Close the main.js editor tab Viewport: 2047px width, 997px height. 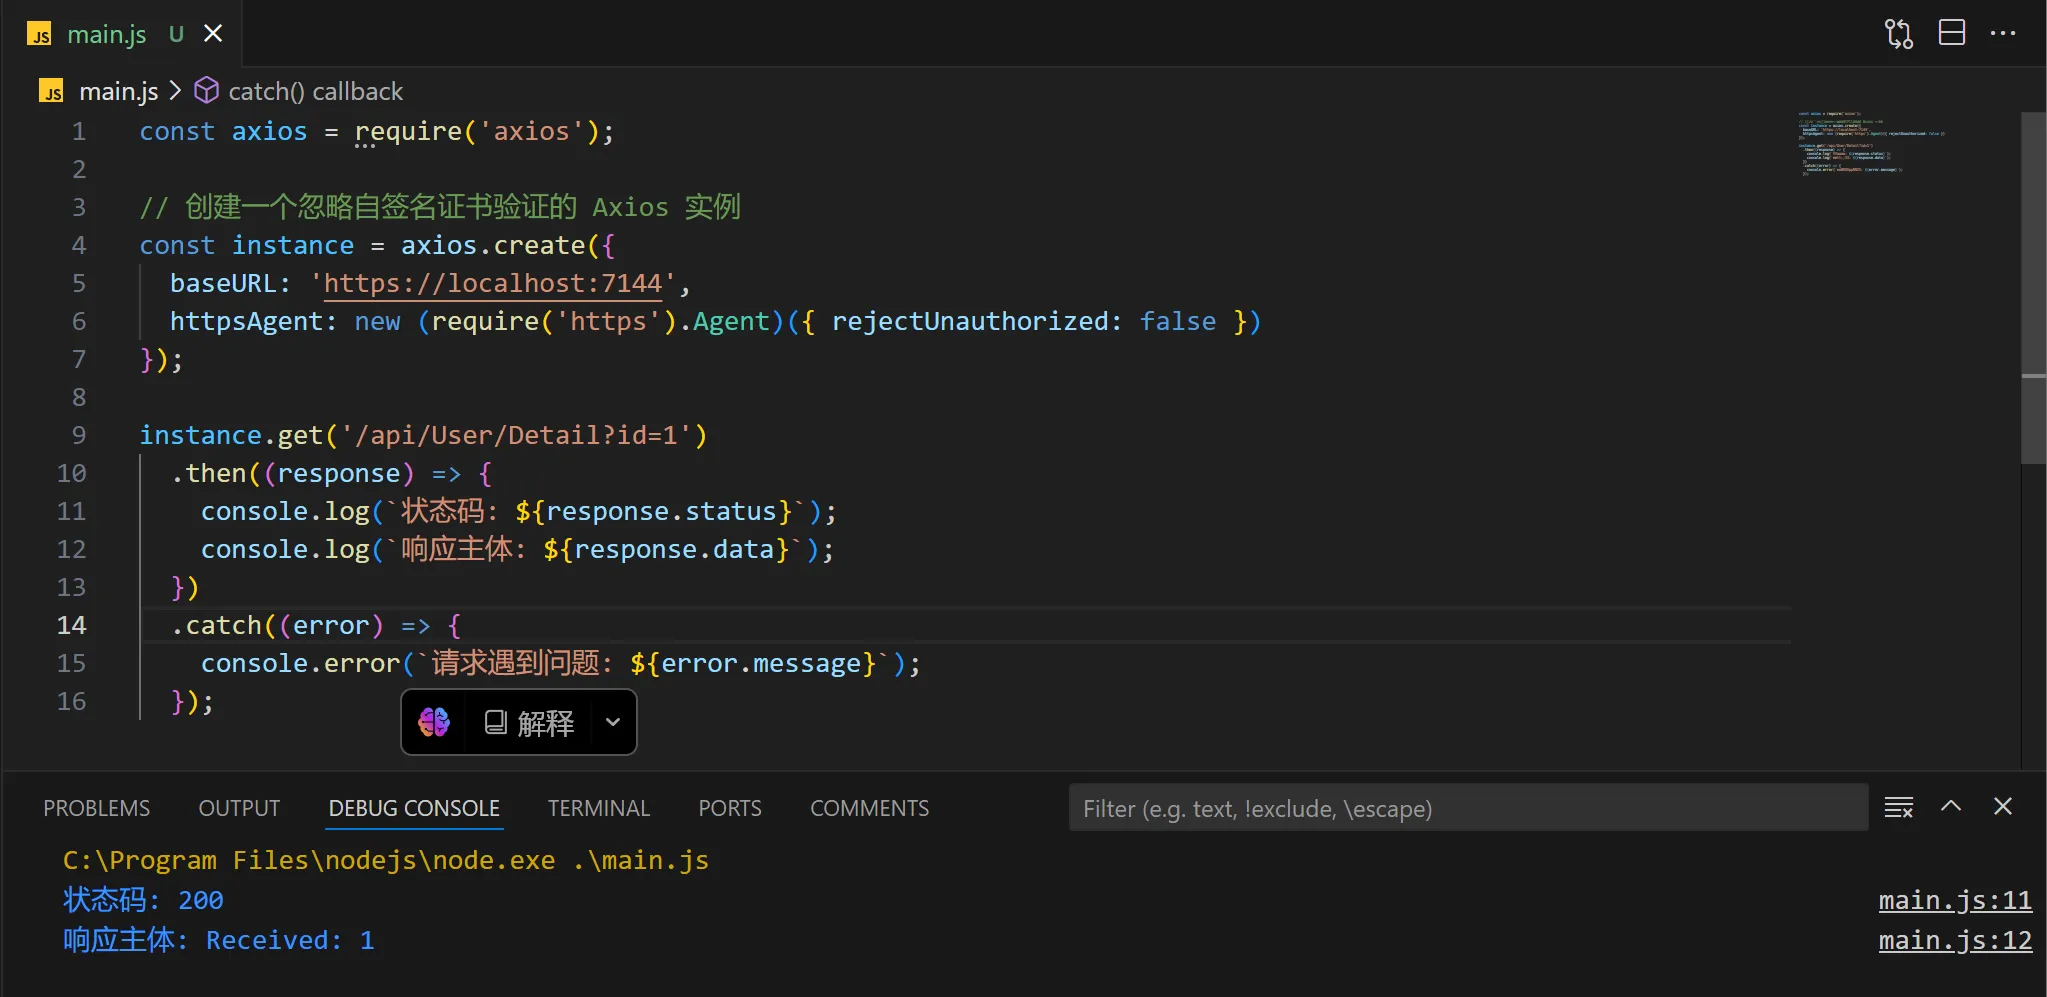click(213, 34)
